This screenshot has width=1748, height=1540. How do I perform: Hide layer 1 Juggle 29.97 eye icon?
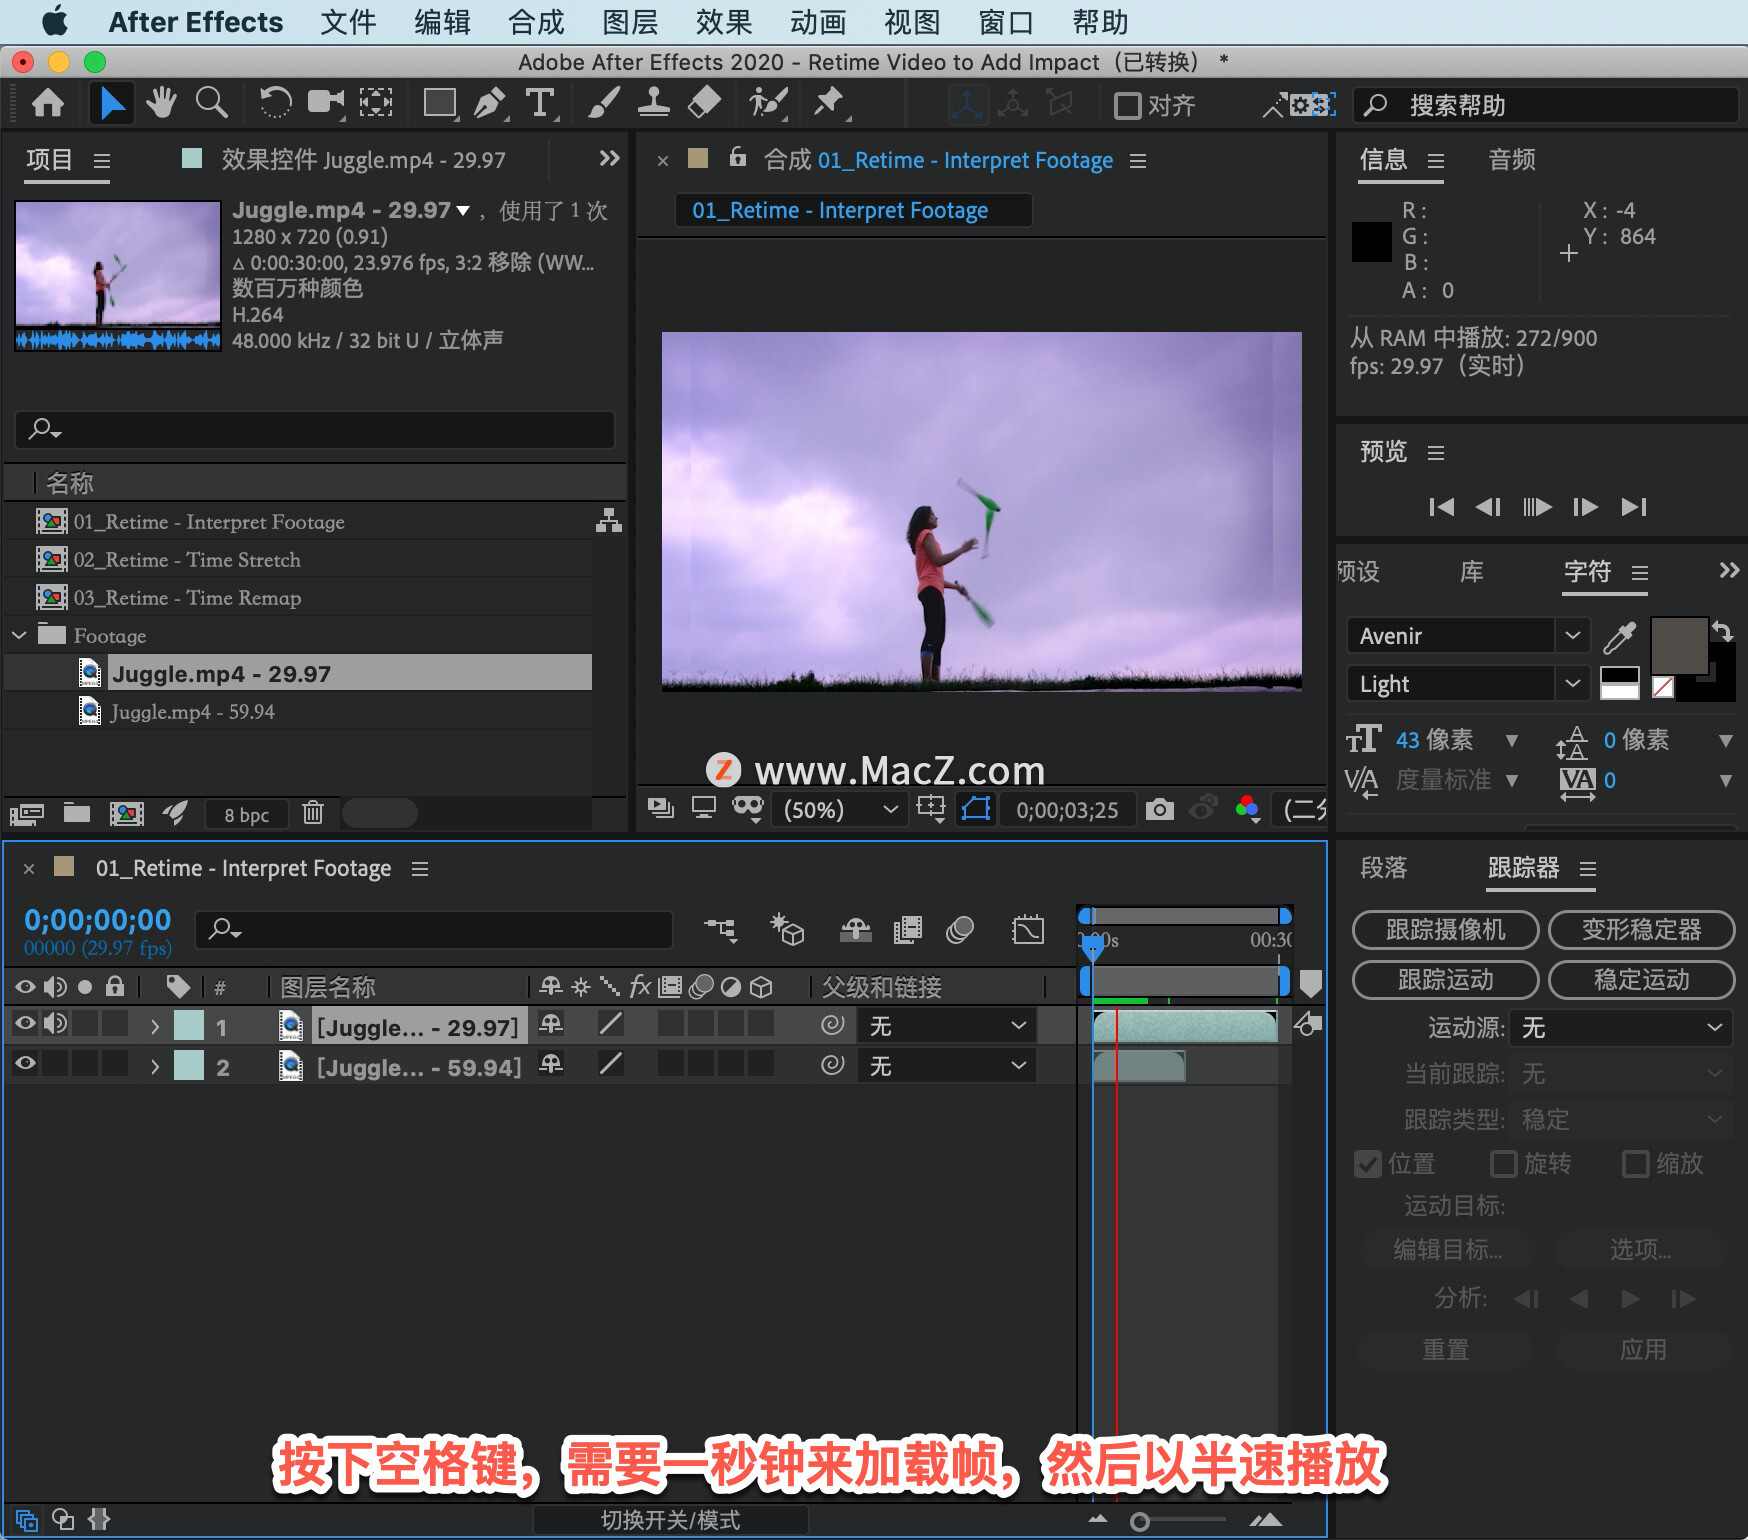[x=25, y=1022]
